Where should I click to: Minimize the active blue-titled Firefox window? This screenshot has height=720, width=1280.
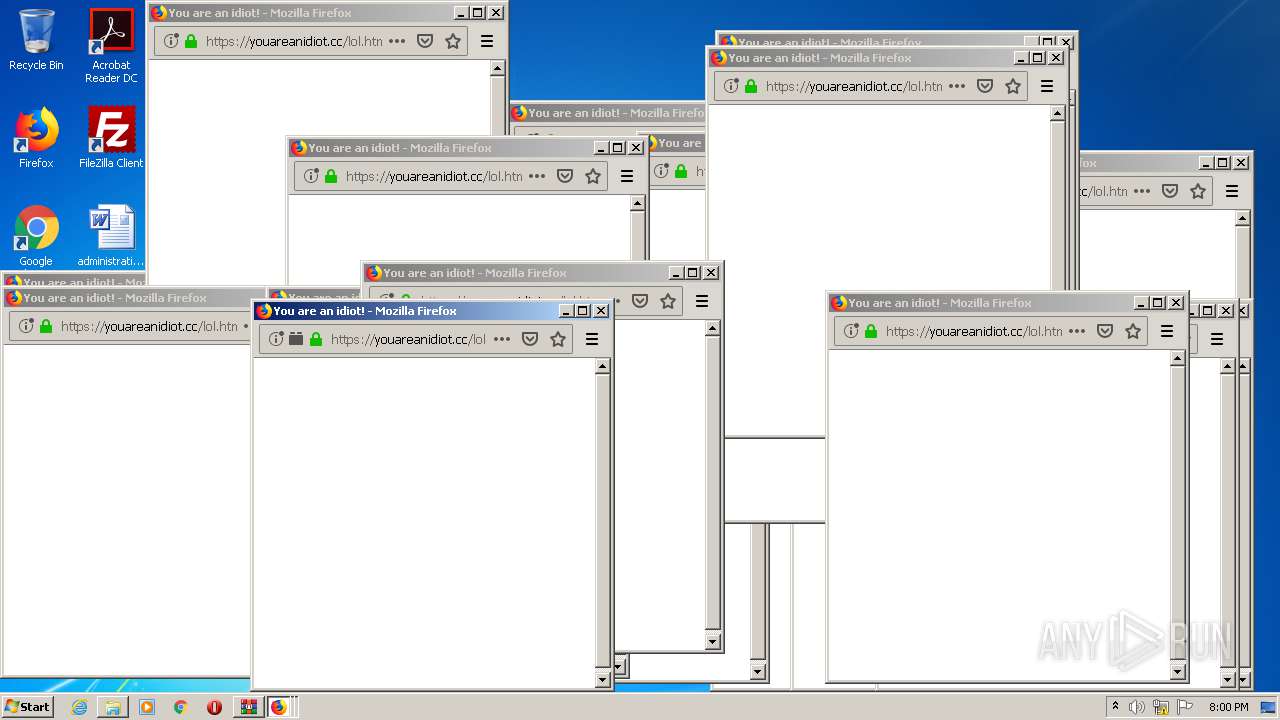click(566, 311)
